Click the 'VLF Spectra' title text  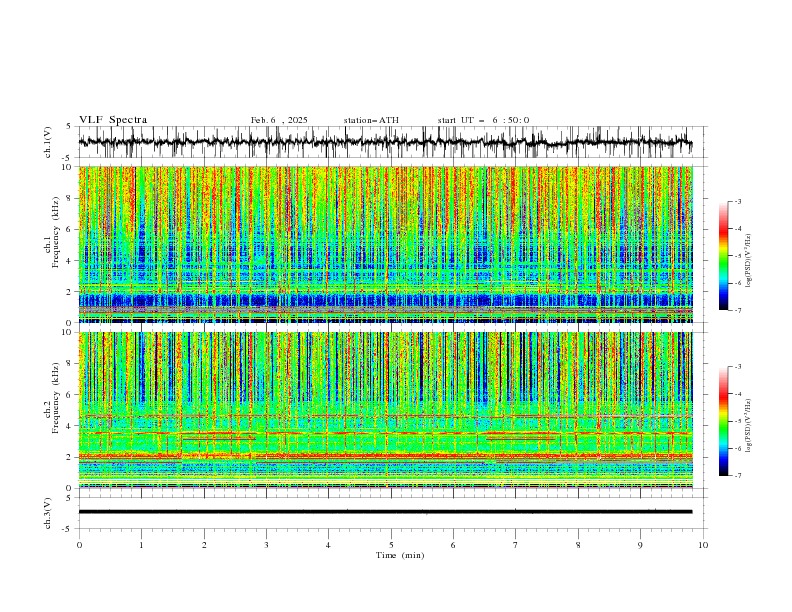pos(113,120)
